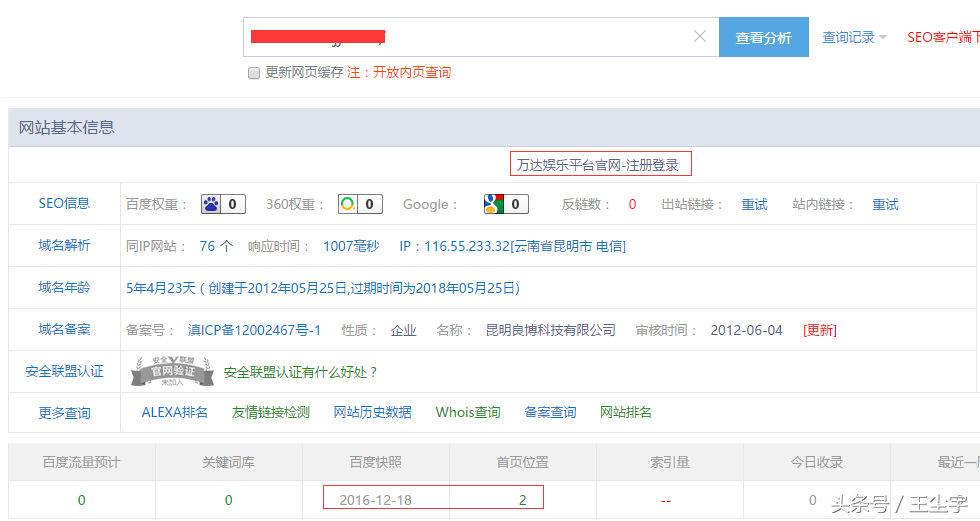Screen dimensions: 980x521
Task: Click the company name 昆明良博科技有限公司
Action: click(551, 330)
